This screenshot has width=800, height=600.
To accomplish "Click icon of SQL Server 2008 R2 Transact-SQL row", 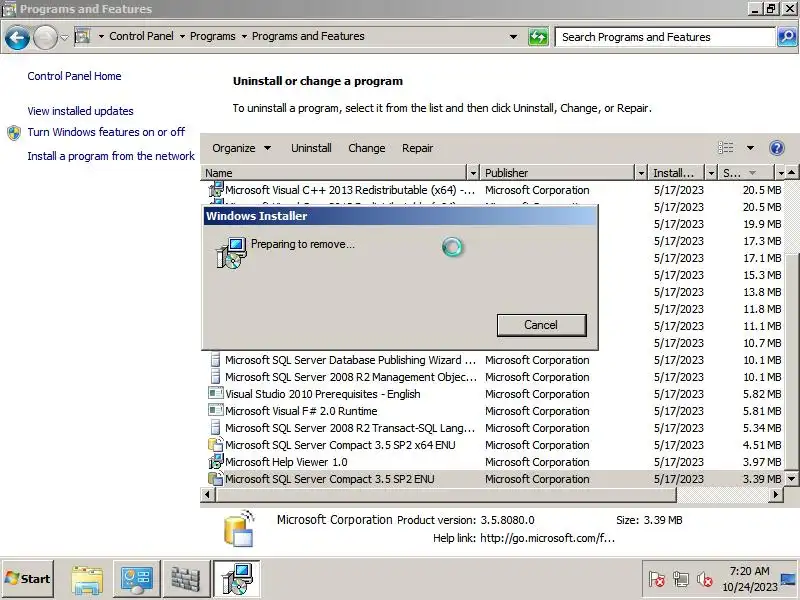I will point(216,428).
